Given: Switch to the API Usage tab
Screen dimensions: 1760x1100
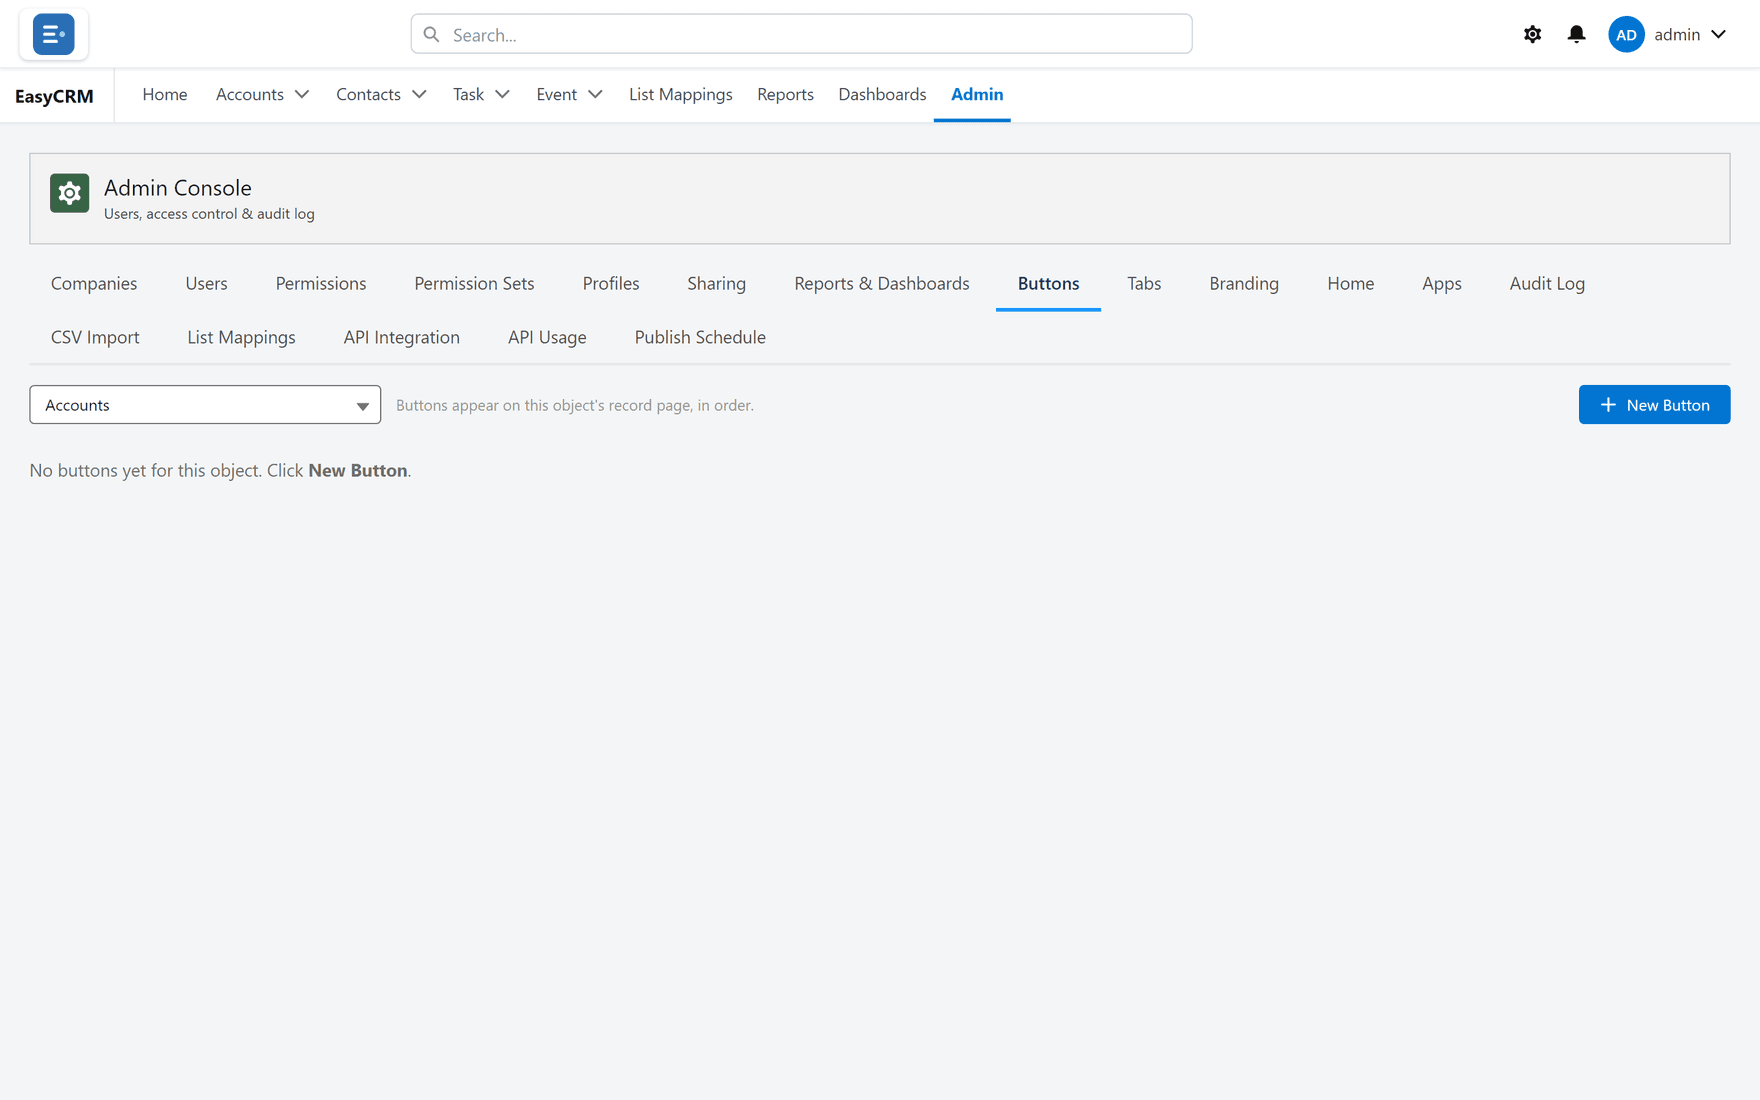Looking at the screenshot, I should pyautogui.click(x=547, y=337).
